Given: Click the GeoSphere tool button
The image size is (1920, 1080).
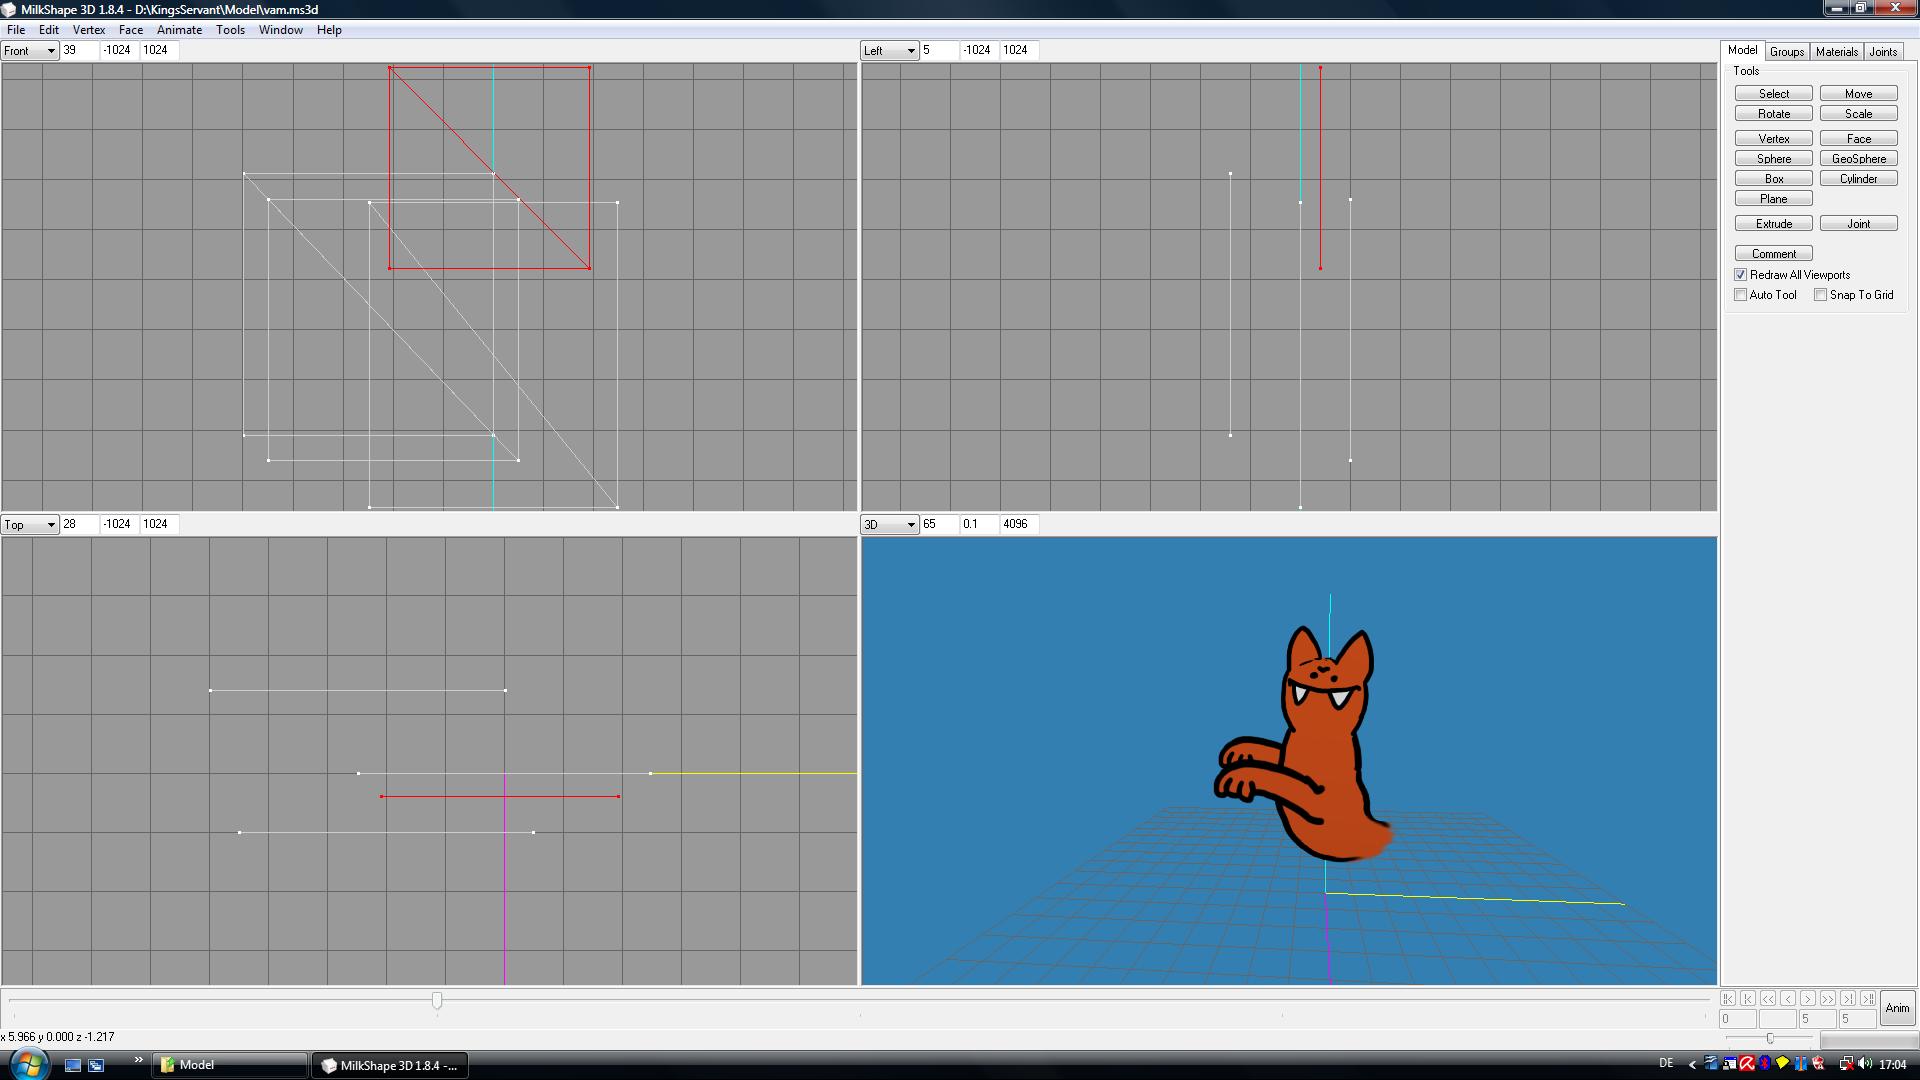Looking at the screenshot, I should click(x=1858, y=159).
